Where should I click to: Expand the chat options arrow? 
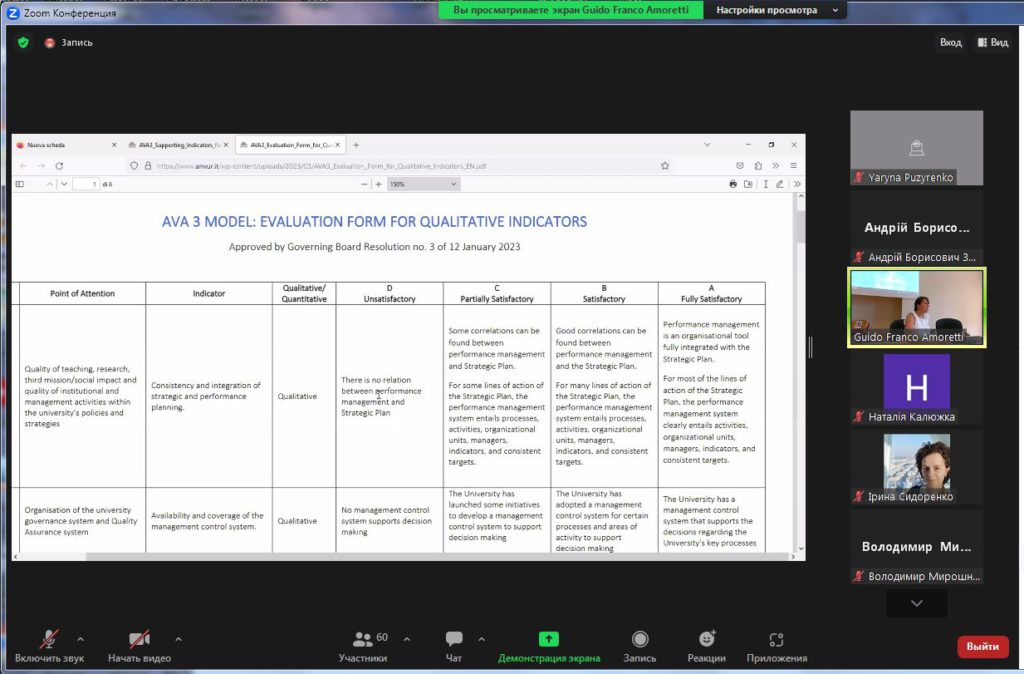pyautogui.click(x=481, y=638)
